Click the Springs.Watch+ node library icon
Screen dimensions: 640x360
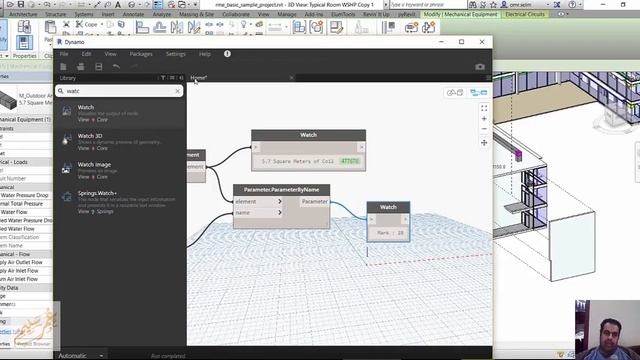point(67,197)
